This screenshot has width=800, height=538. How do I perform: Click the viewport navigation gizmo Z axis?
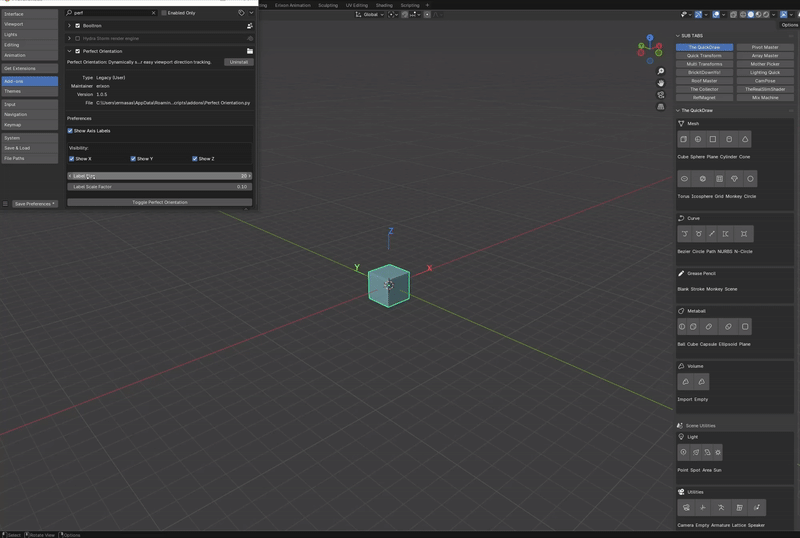tap(650, 37)
